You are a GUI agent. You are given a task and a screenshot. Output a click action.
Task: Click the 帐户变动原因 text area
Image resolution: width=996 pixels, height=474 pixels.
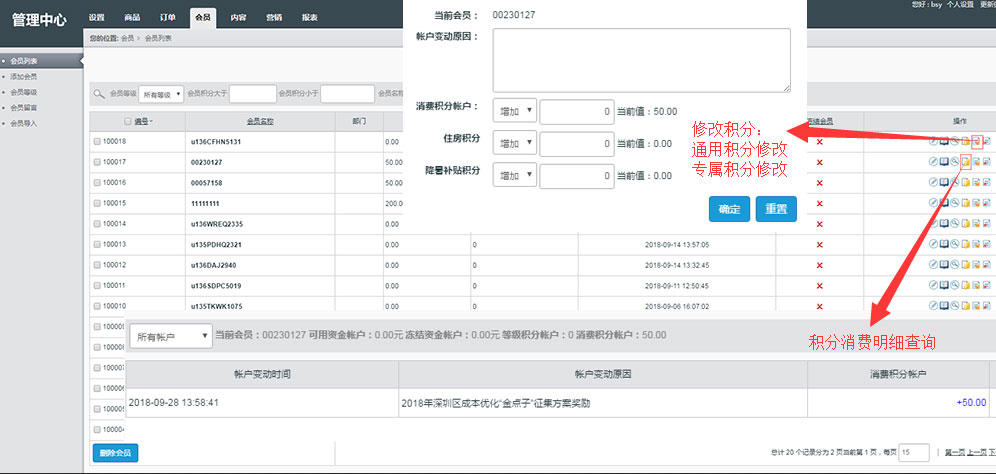642,60
